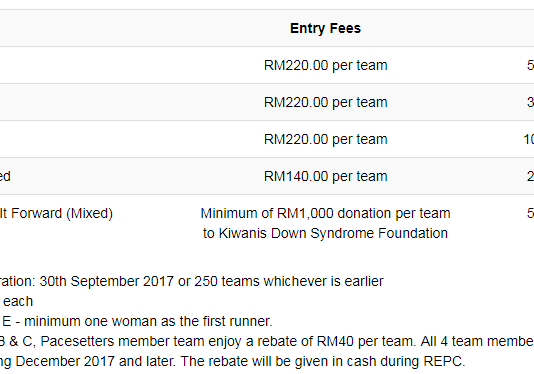Click the Forward (Mixed) category label

[x=62, y=214]
